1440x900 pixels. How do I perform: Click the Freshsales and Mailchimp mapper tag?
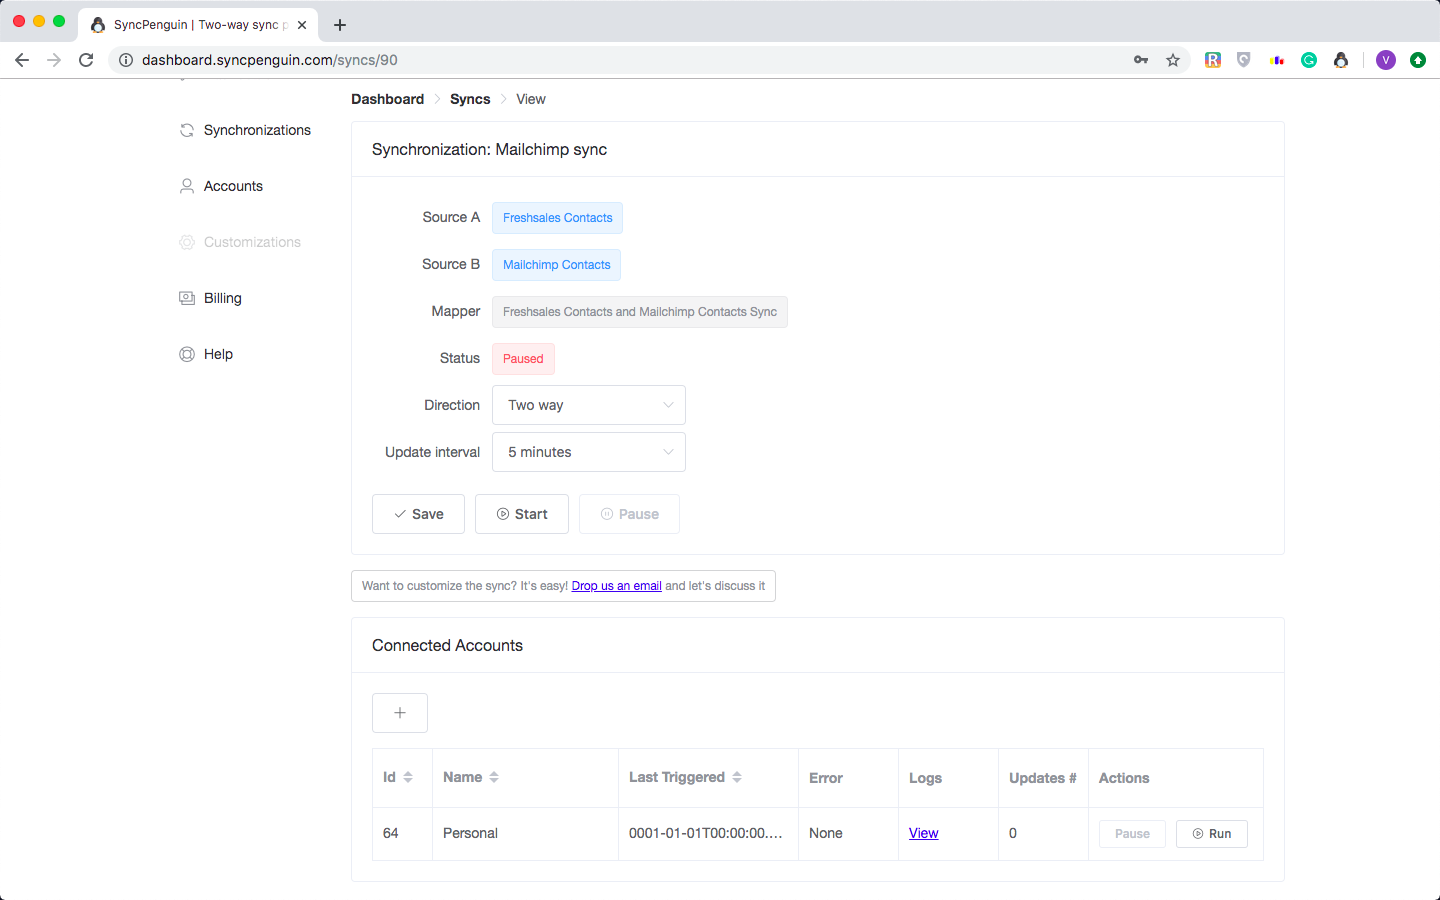click(640, 312)
